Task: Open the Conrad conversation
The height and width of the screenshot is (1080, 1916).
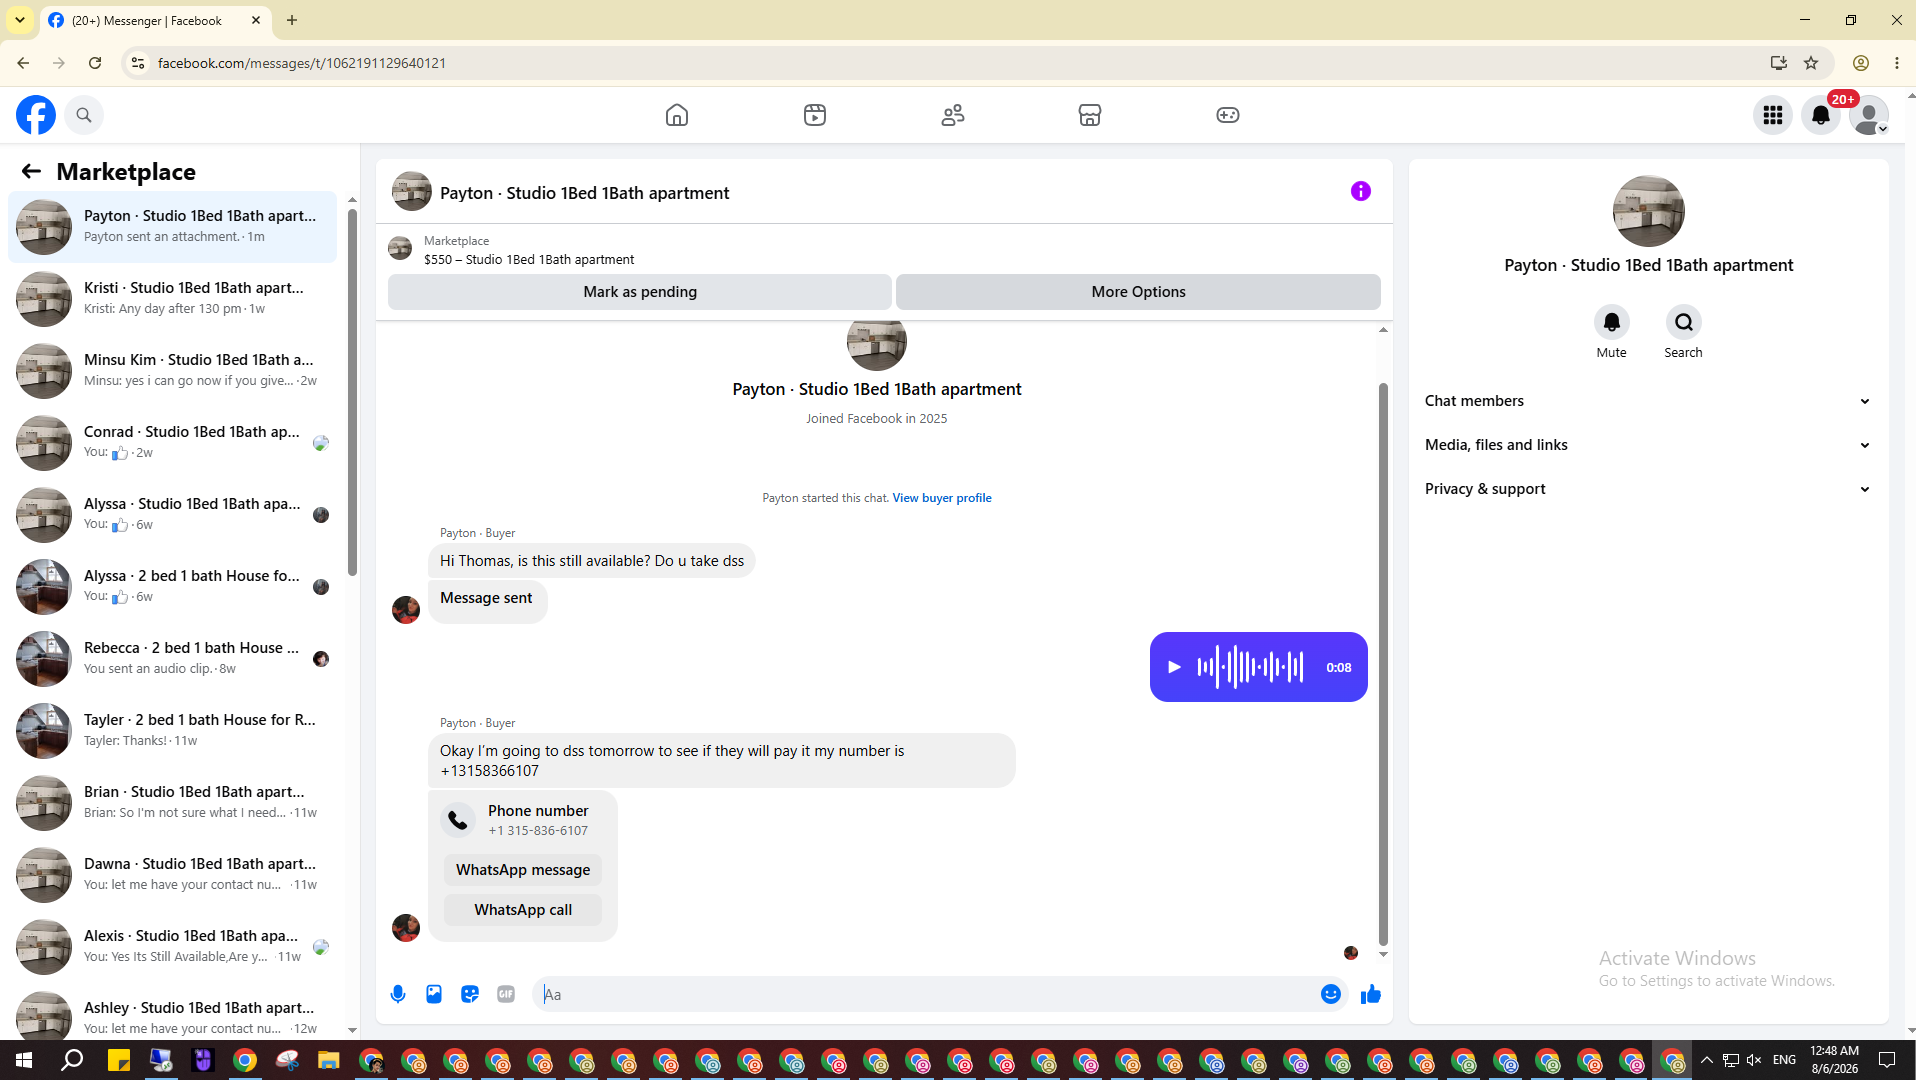Action: (172, 443)
